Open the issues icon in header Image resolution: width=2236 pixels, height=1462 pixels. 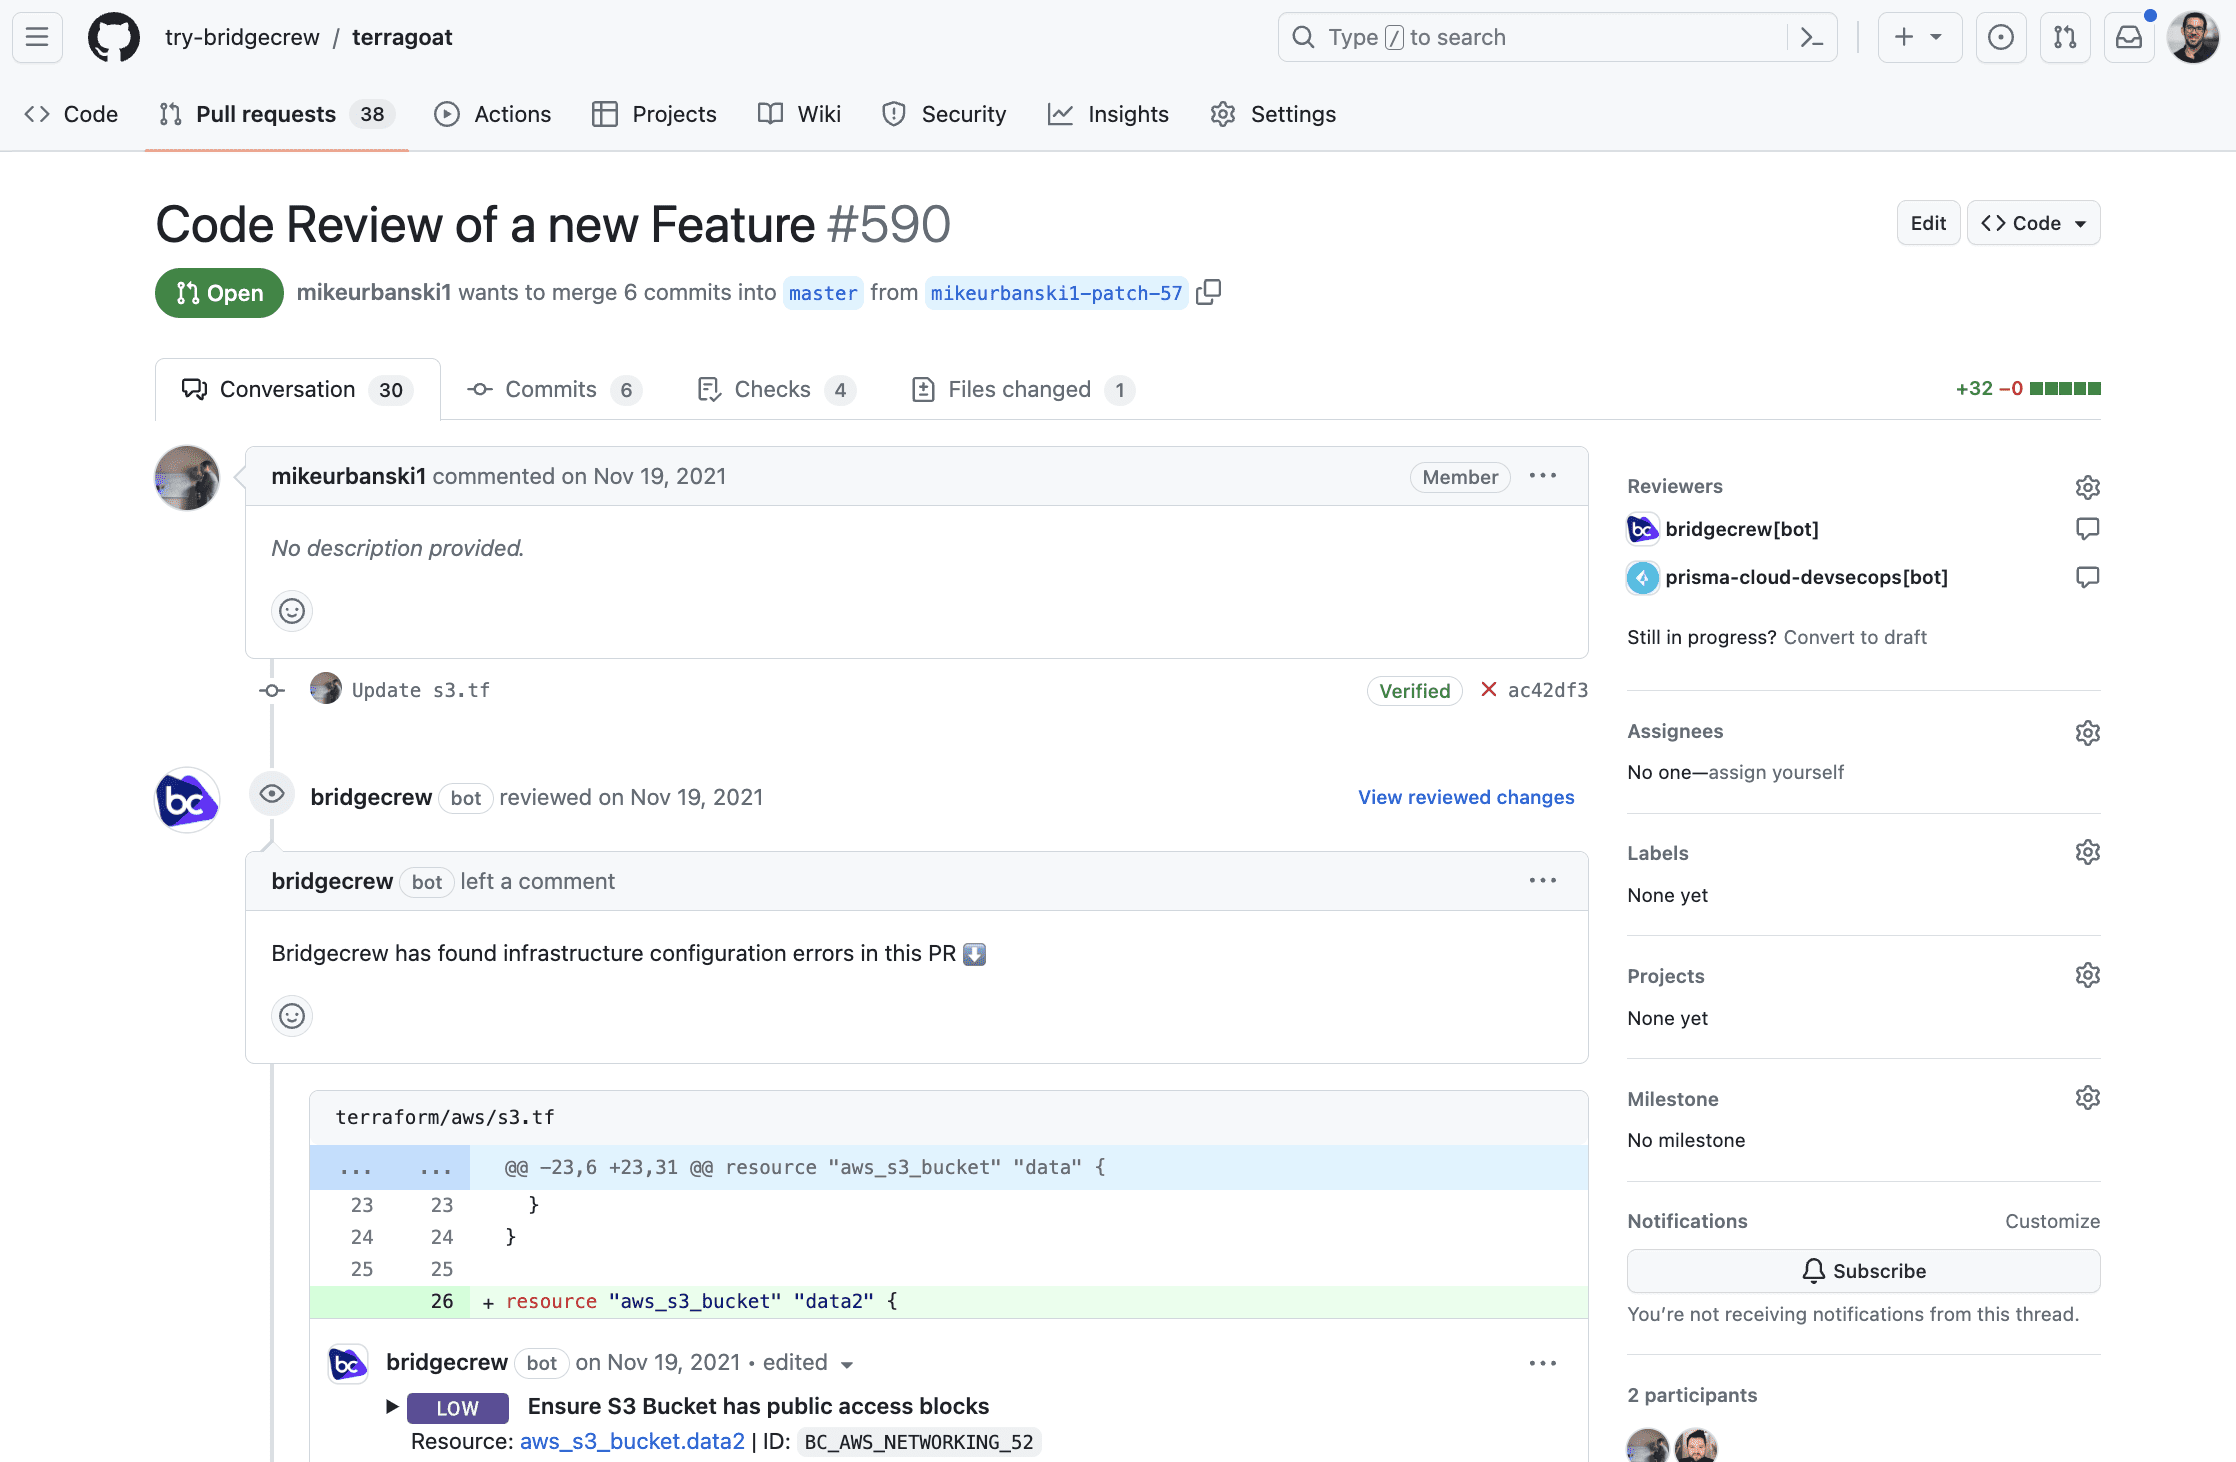pos(2000,38)
